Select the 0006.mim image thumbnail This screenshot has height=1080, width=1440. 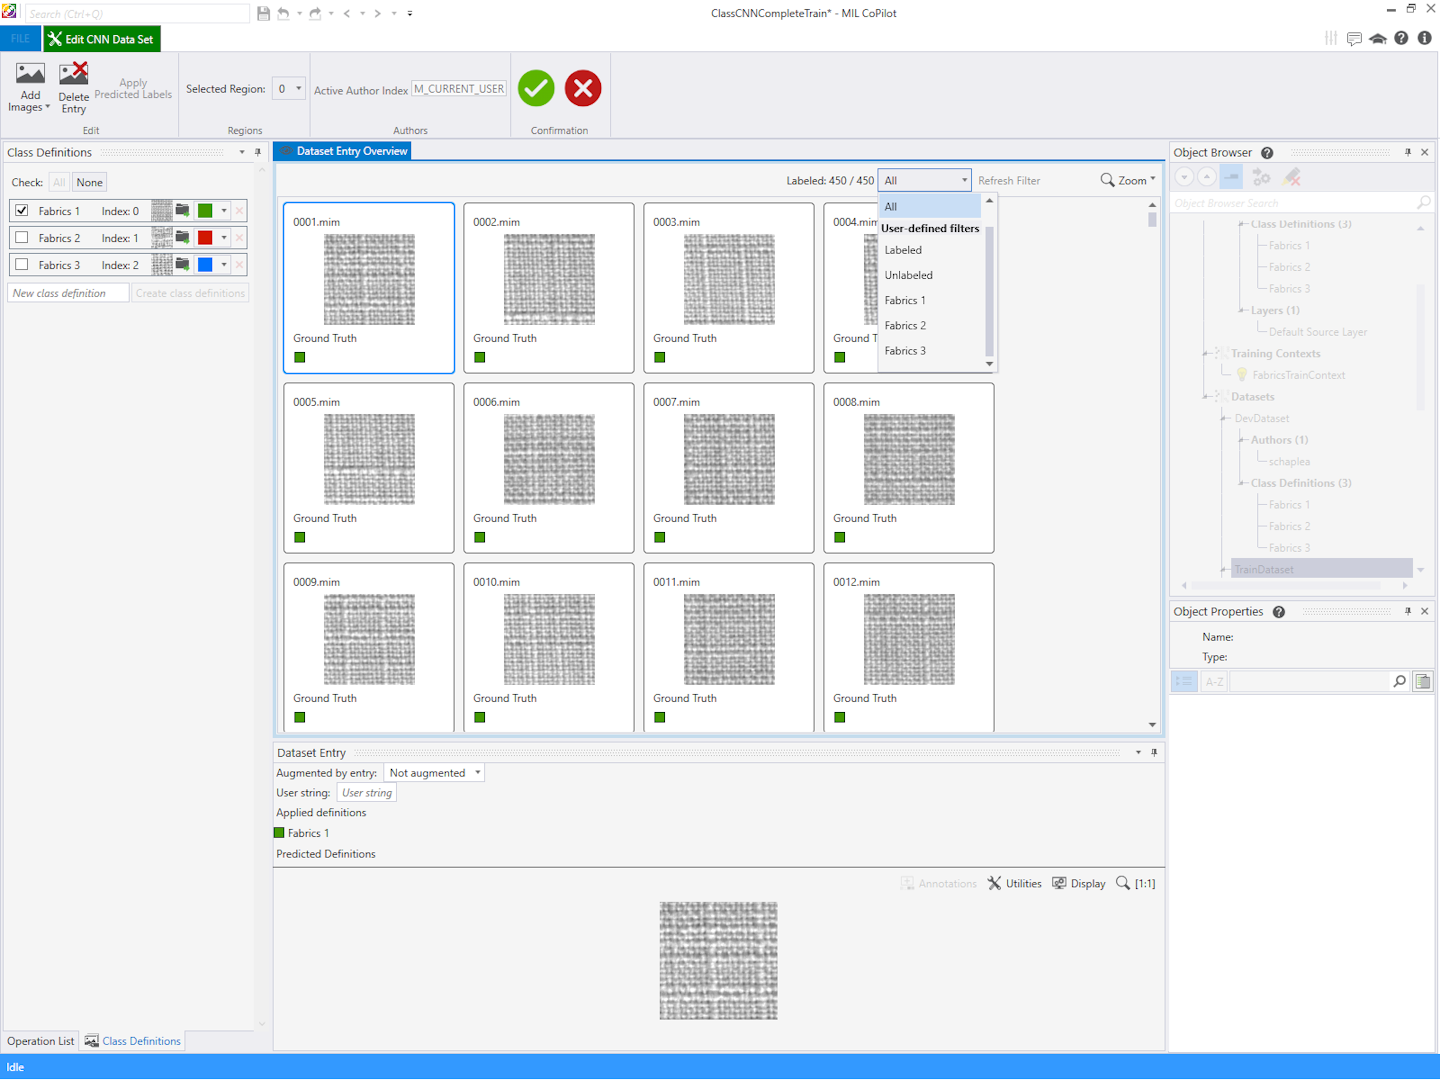coord(549,459)
